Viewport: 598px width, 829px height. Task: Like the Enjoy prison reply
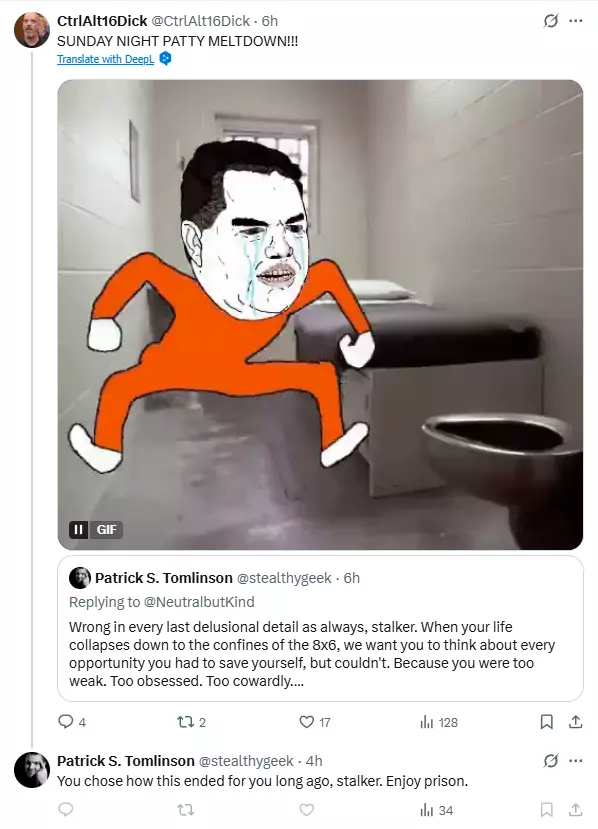307,809
